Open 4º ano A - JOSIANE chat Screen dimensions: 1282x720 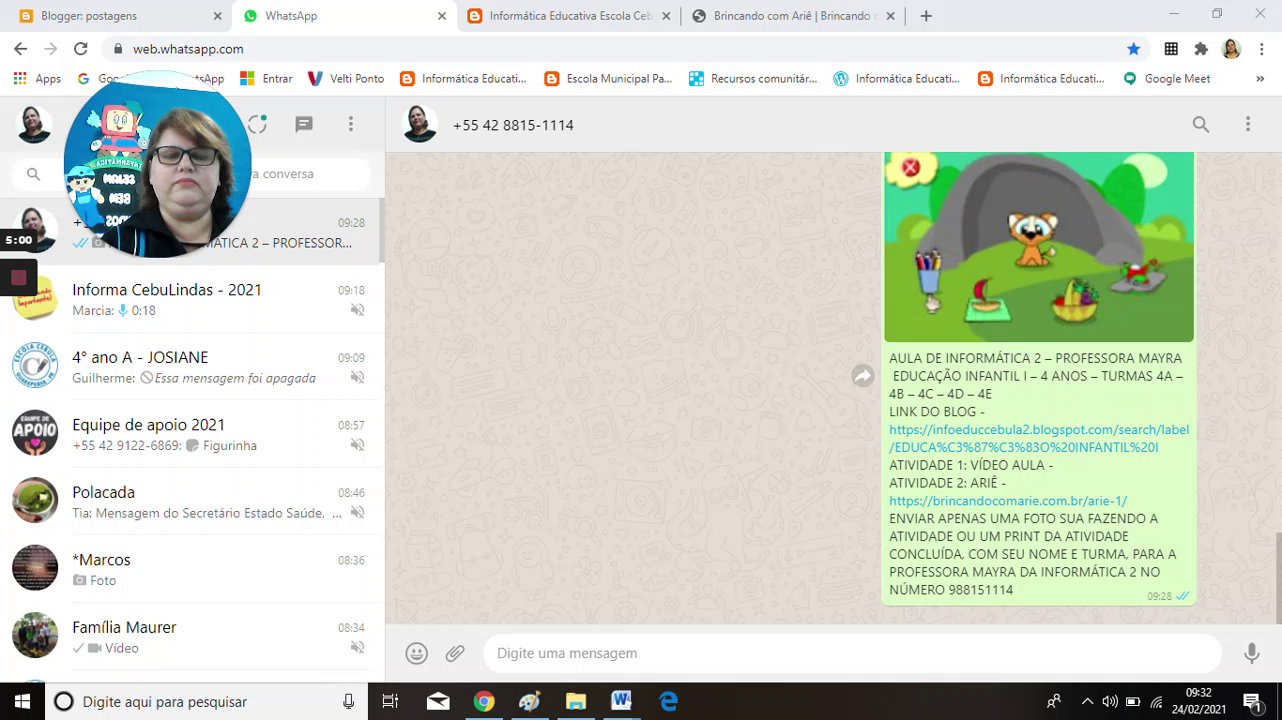pyautogui.click(x=192, y=367)
